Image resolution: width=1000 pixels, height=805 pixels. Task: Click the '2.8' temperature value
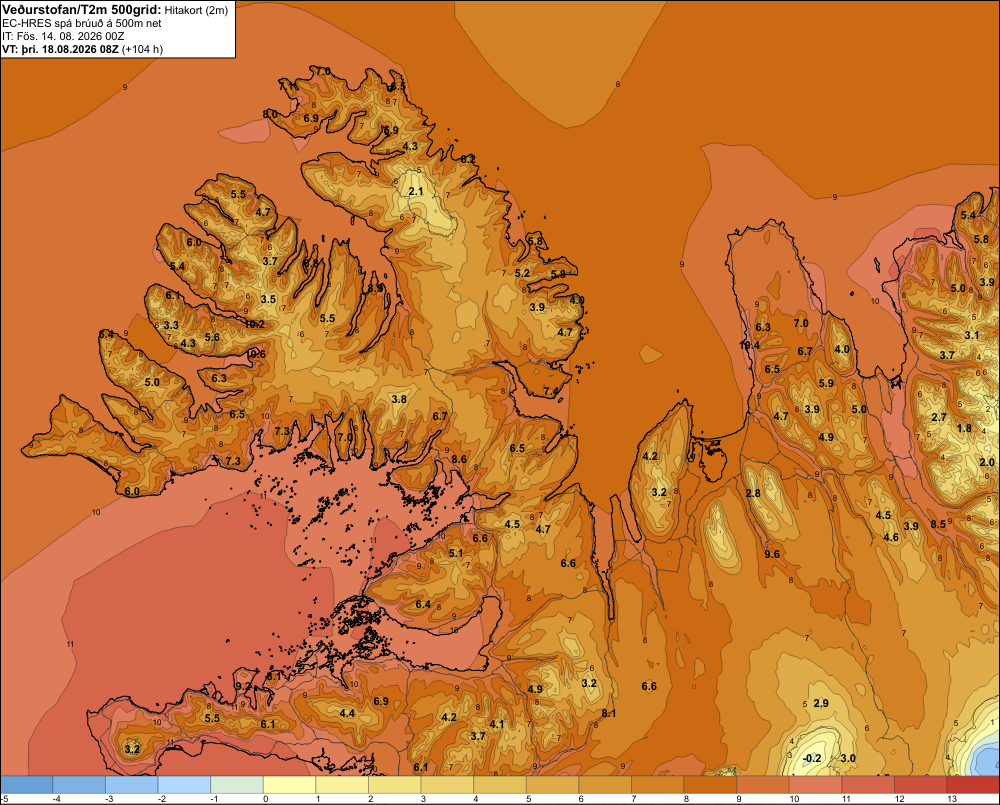pos(753,493)
